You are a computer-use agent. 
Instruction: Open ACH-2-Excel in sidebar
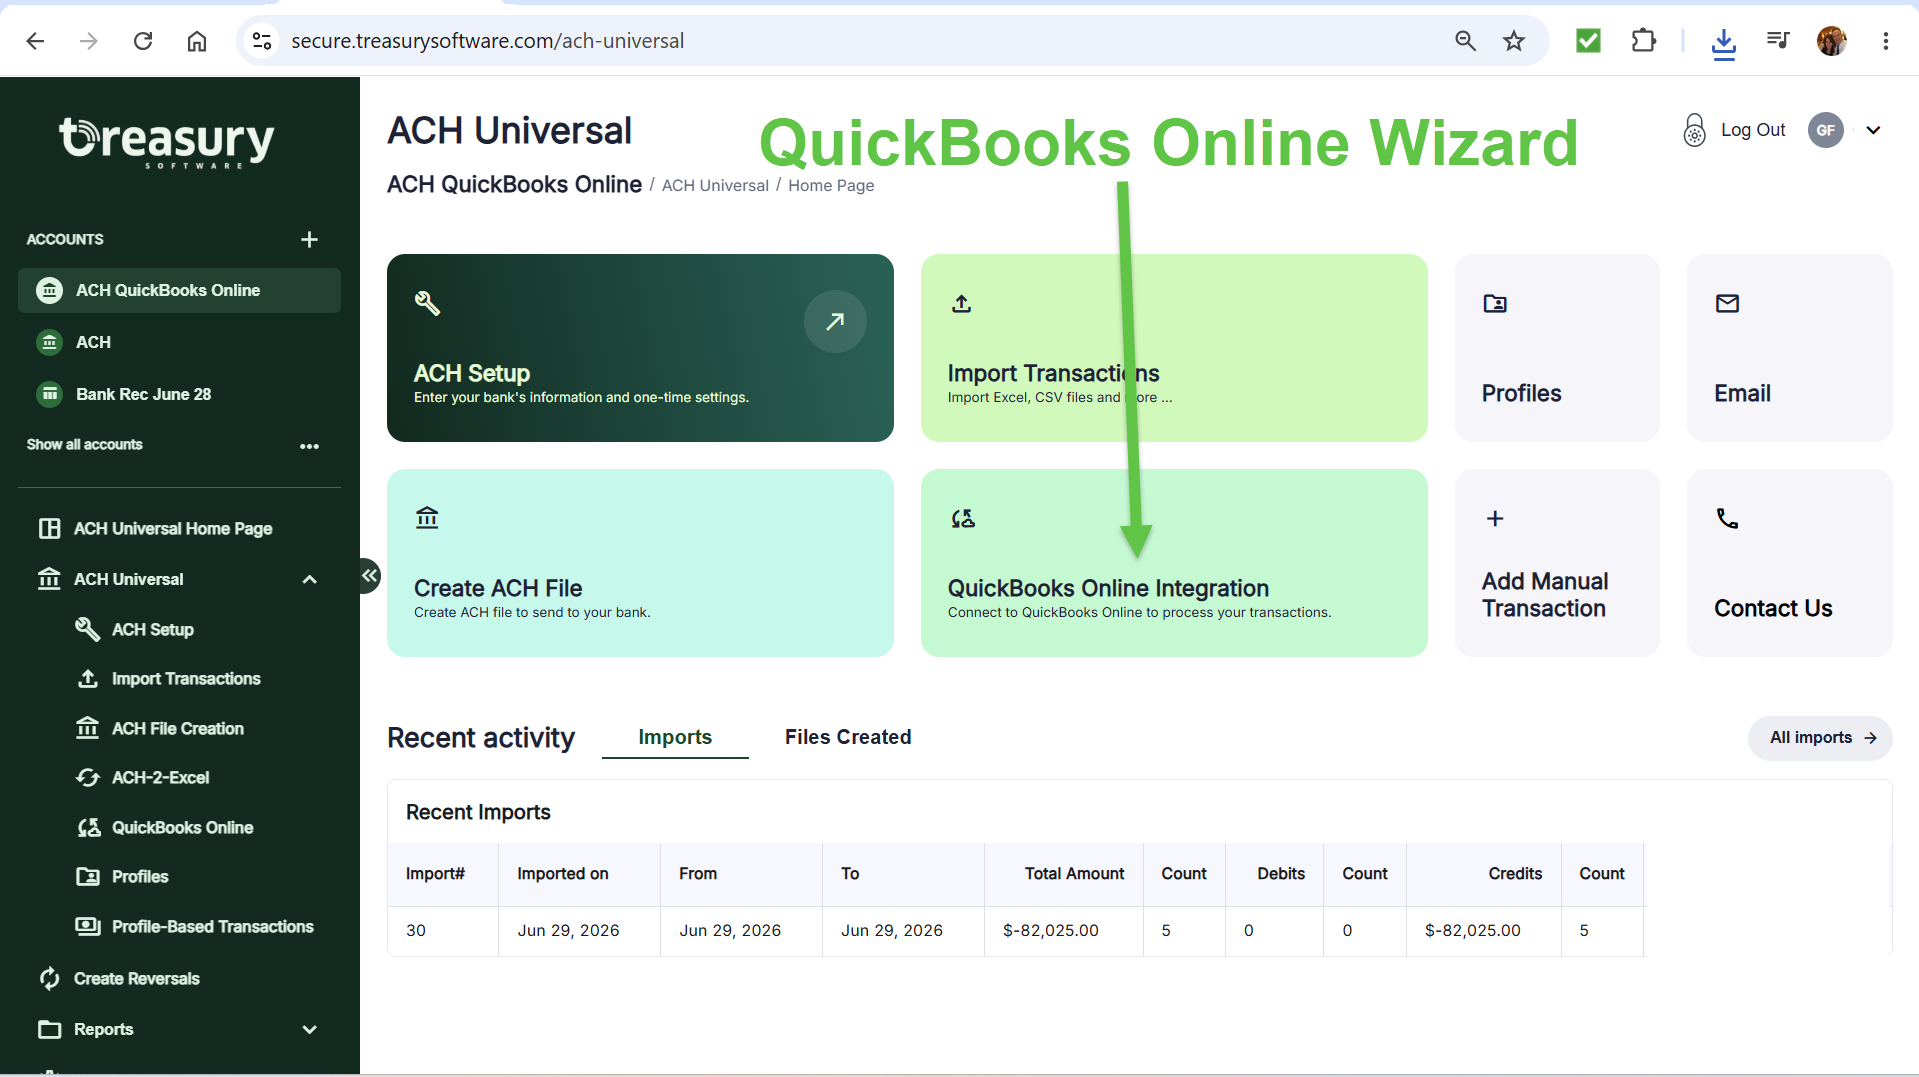click(x=160, y=778)
